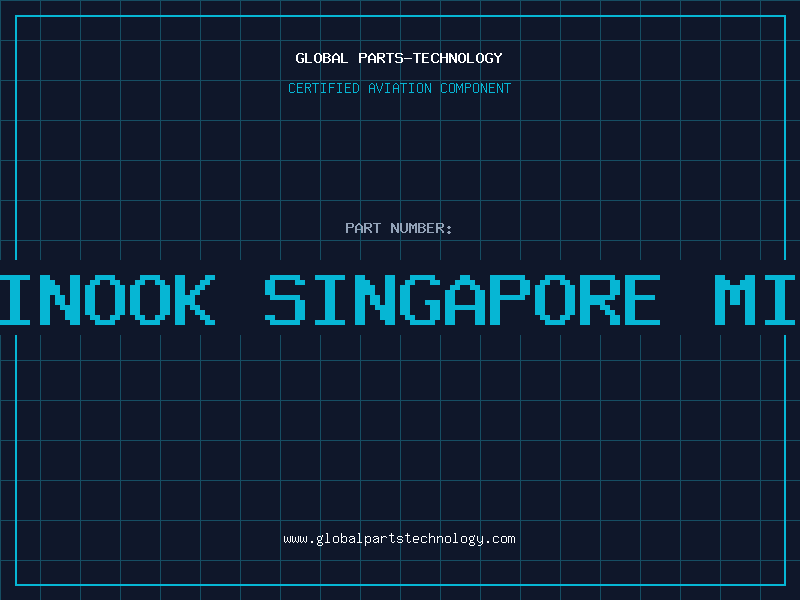Click the PART NUMBER: label

(399, 228)
